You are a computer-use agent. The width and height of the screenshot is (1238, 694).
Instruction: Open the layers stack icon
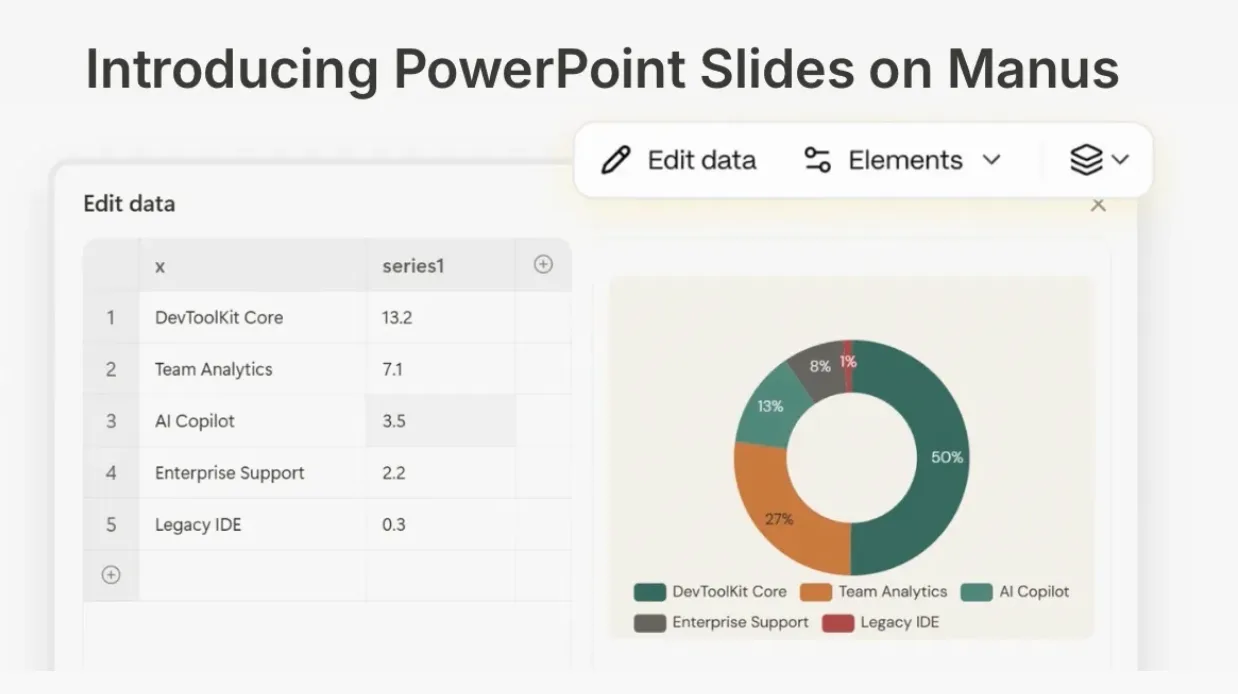[x=1086, y=160]
